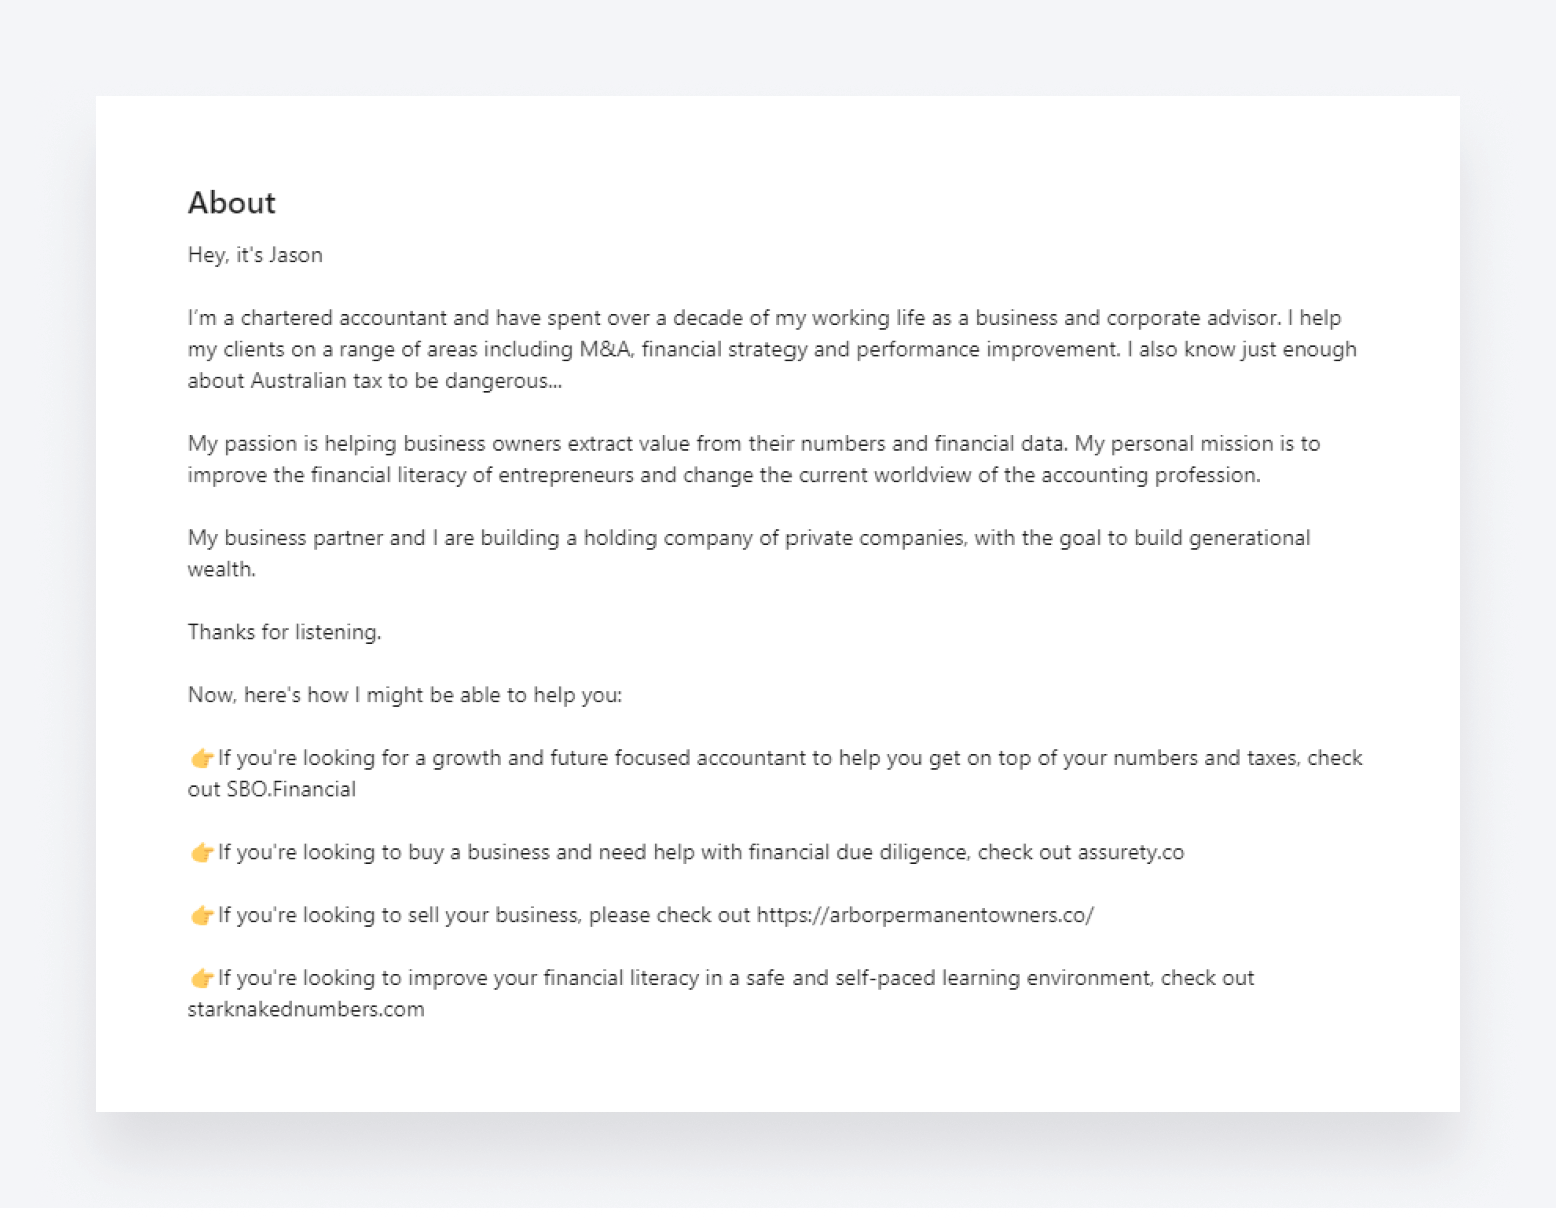Open the arborpermanentowners.co URL
This screenshot has height=1220, width=1556.
click(x=924, y=916)
